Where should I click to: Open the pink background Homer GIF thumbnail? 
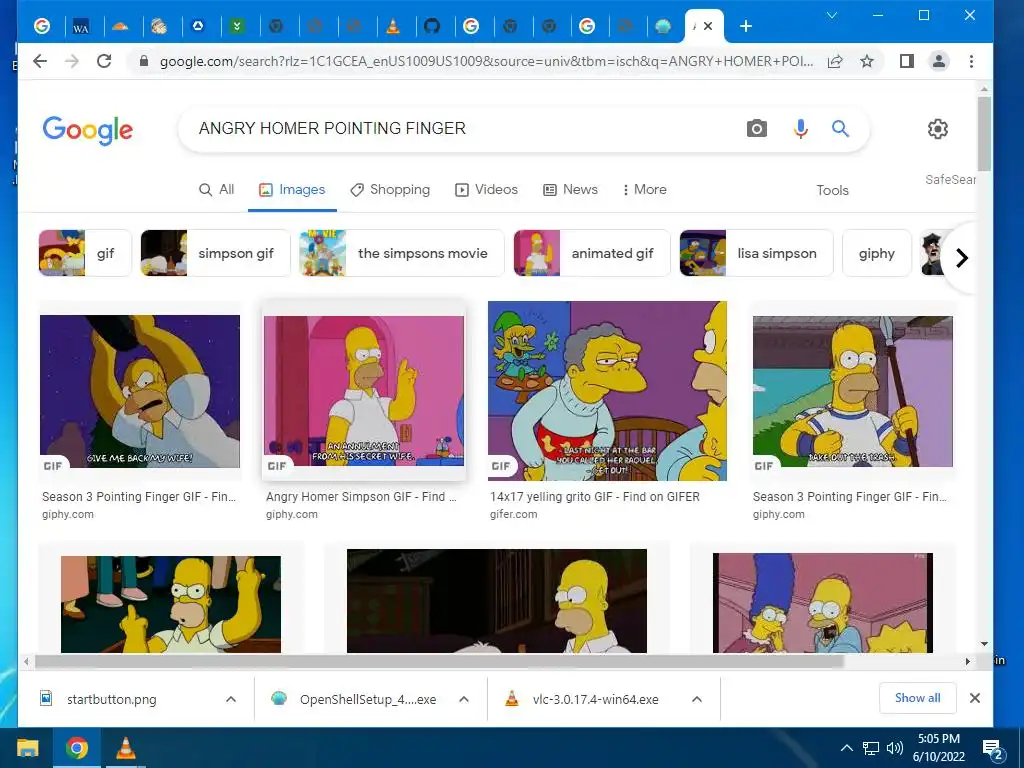pos(364,391)
